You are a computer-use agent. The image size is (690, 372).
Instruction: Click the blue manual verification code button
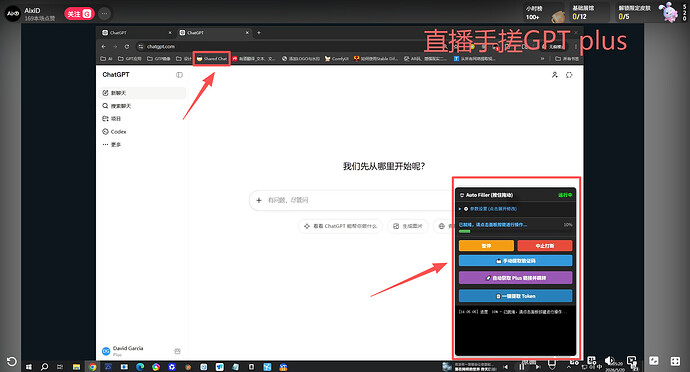515,261
